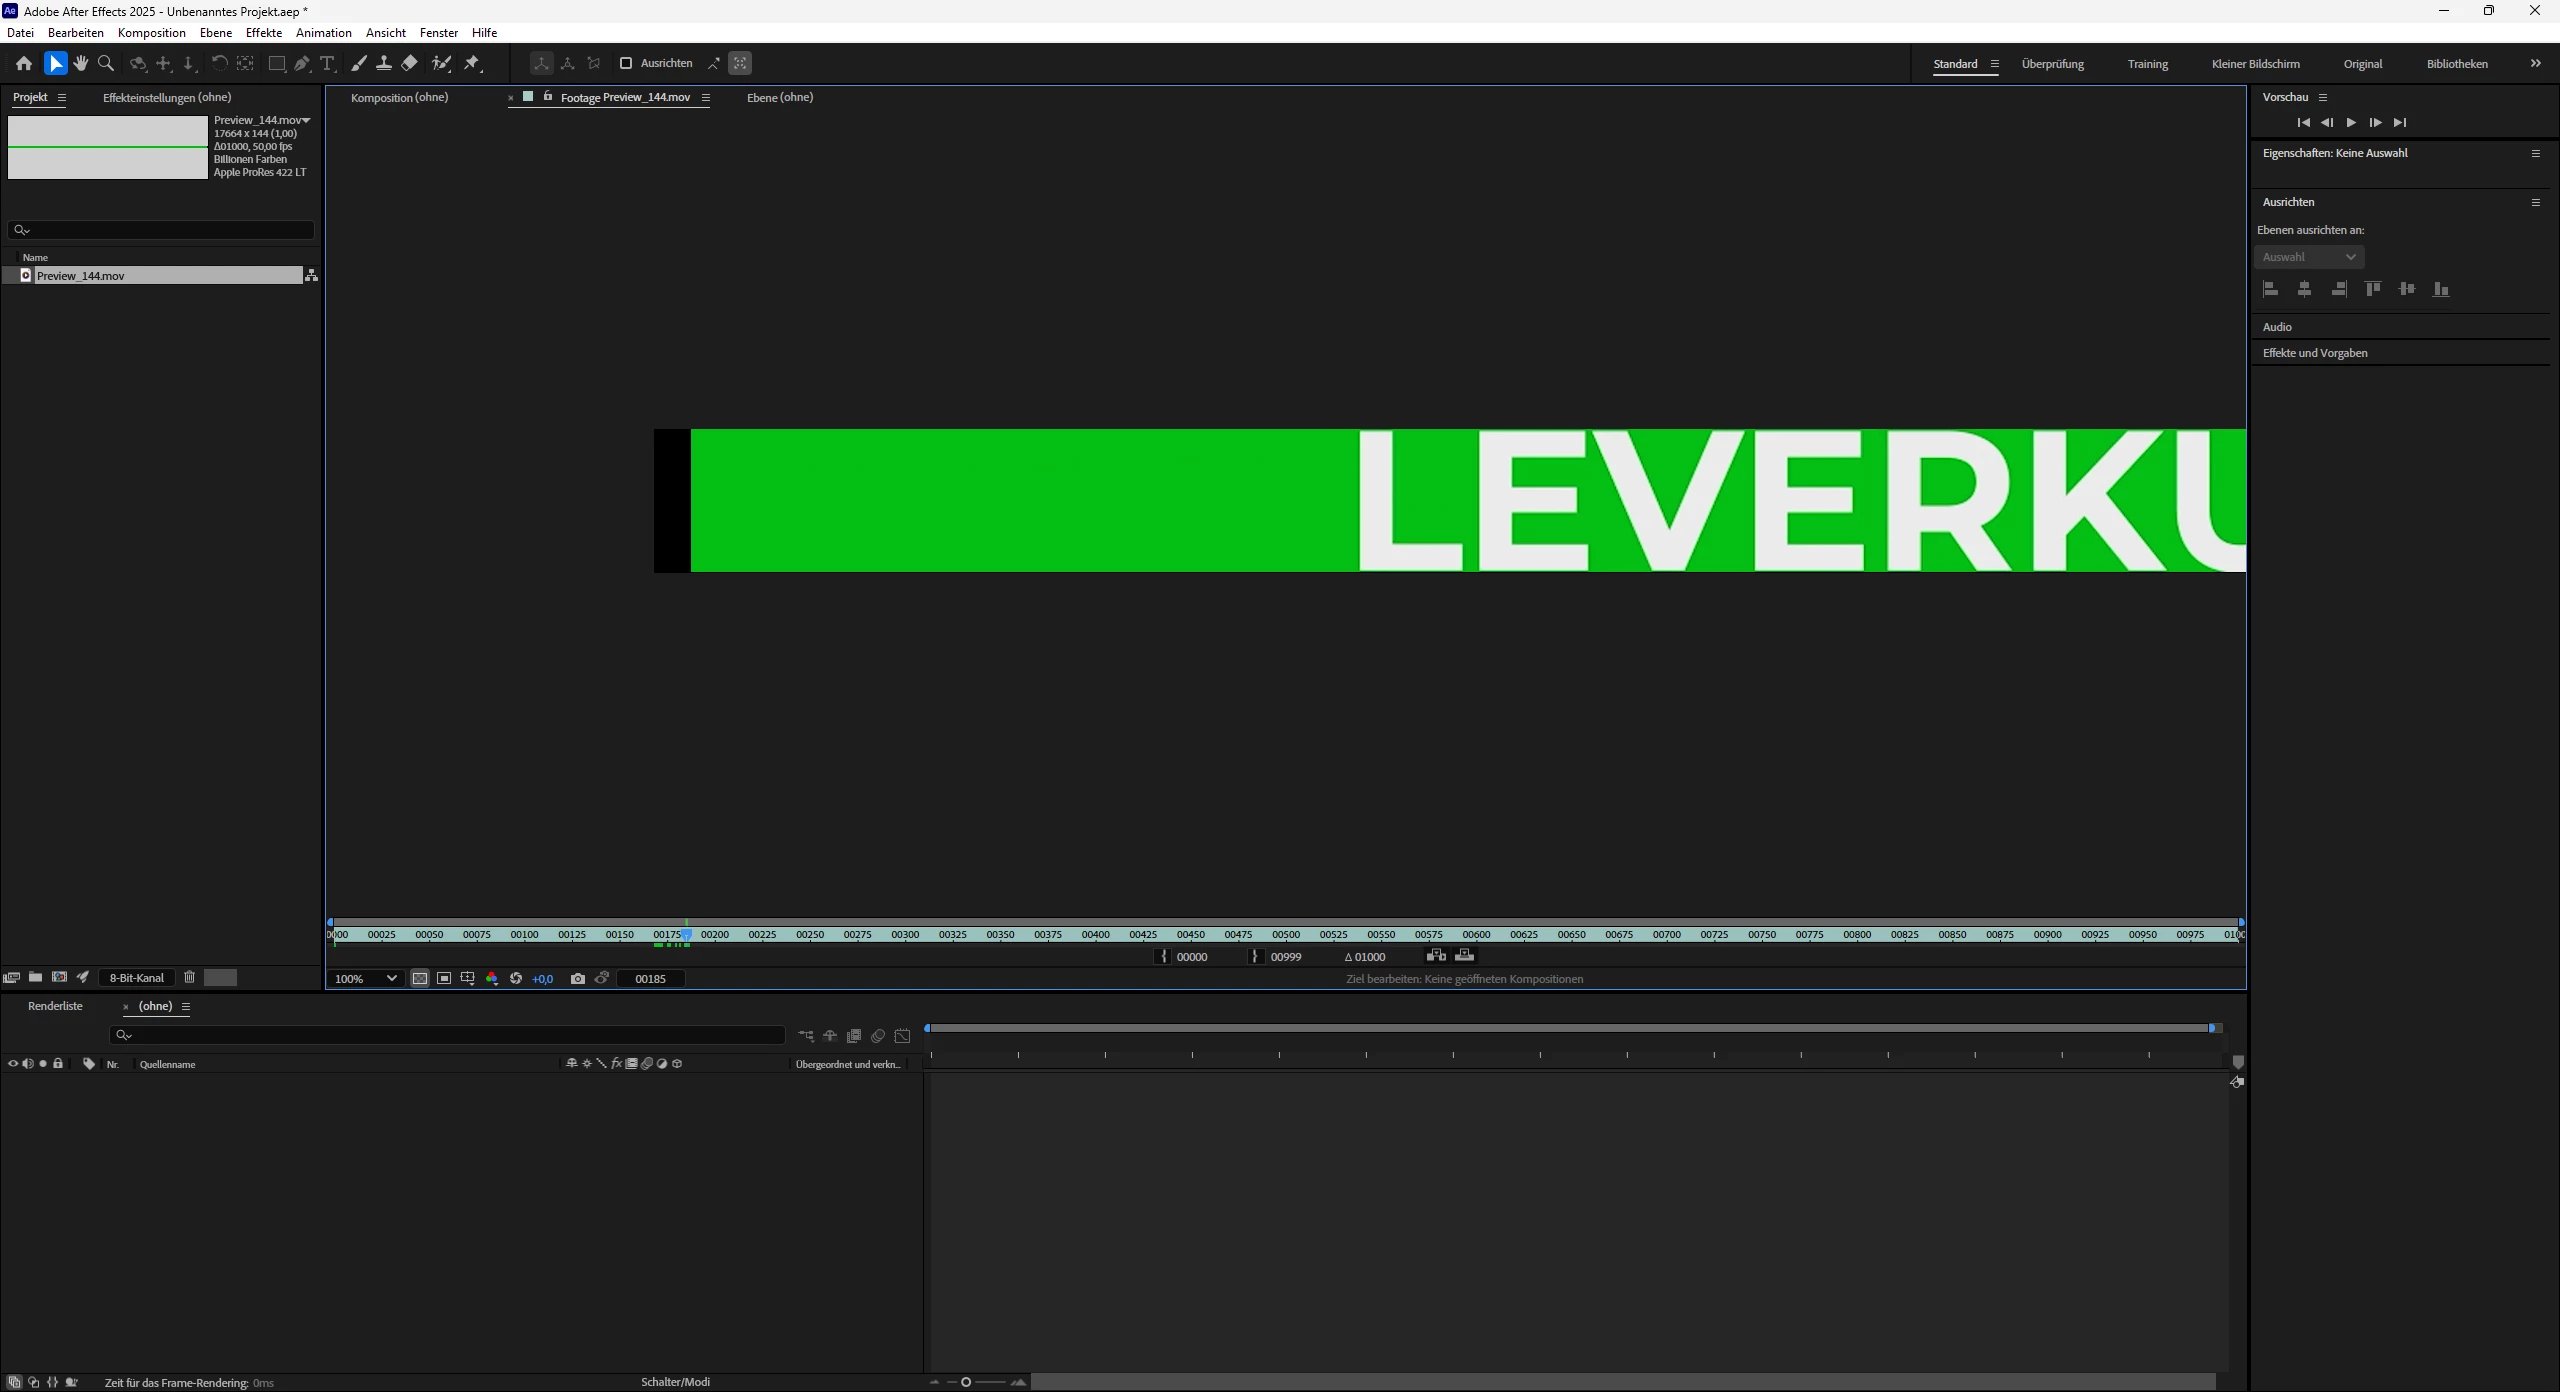This screenshot has height=1392, width=2560.
Task: Select the horizontal Text tool
Action: point(327,63)
